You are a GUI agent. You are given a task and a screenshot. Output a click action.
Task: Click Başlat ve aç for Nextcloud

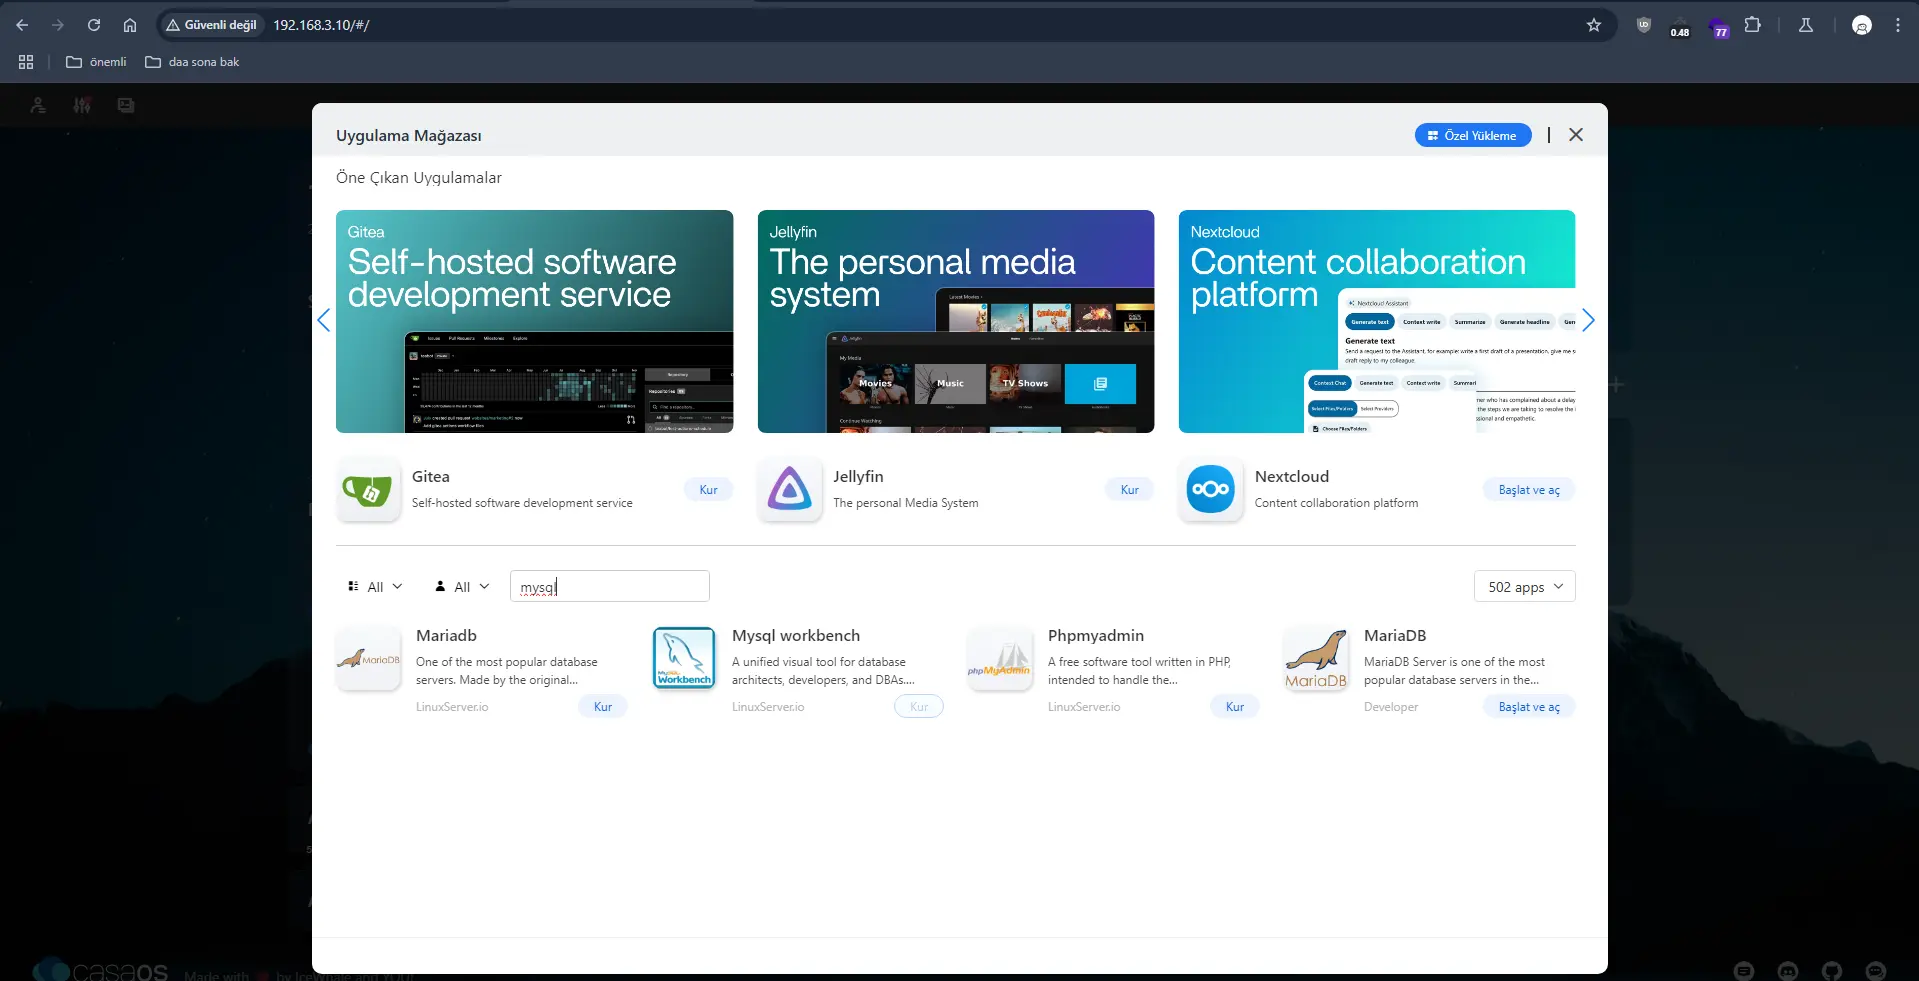[1529, 490]
